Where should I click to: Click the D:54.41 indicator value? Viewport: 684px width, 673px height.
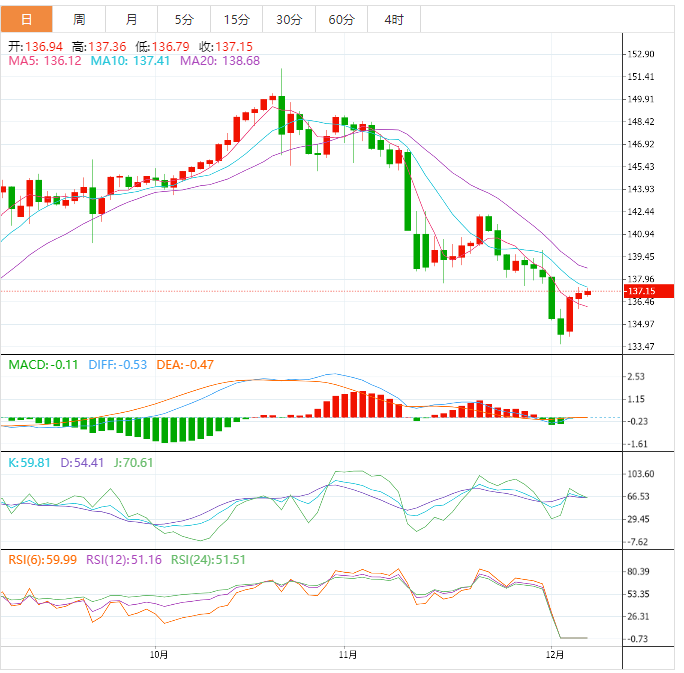pos(82,462)
